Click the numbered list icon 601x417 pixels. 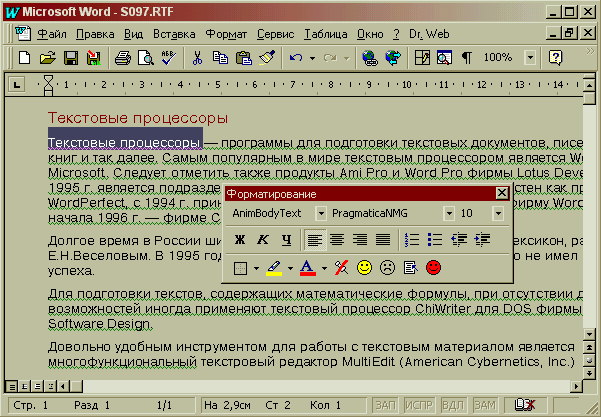(411, 239)
